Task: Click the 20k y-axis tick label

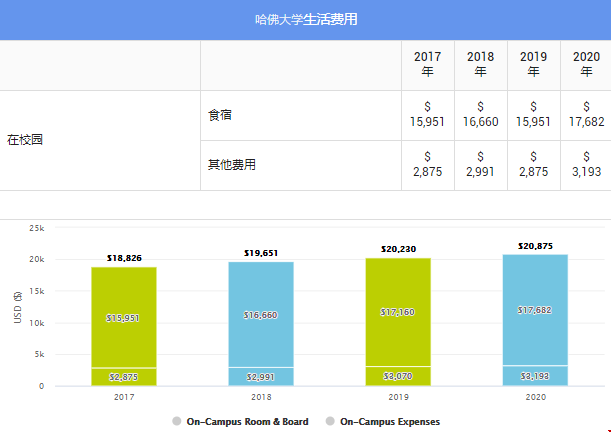Action: [x=37, y=259]
